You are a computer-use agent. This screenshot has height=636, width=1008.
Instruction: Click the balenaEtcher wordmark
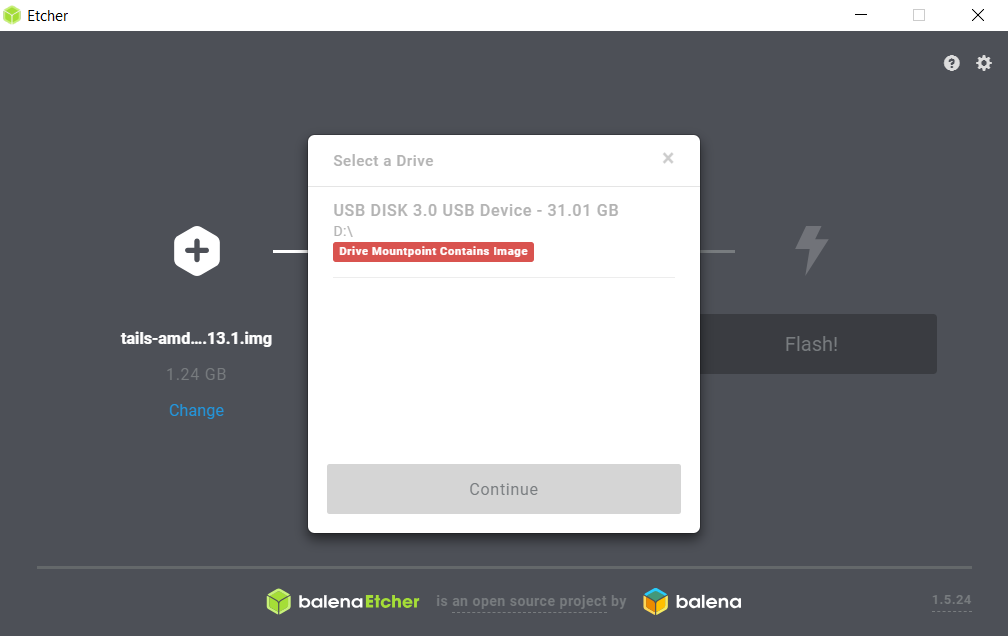pyautogui.click(x=359, y=602)
